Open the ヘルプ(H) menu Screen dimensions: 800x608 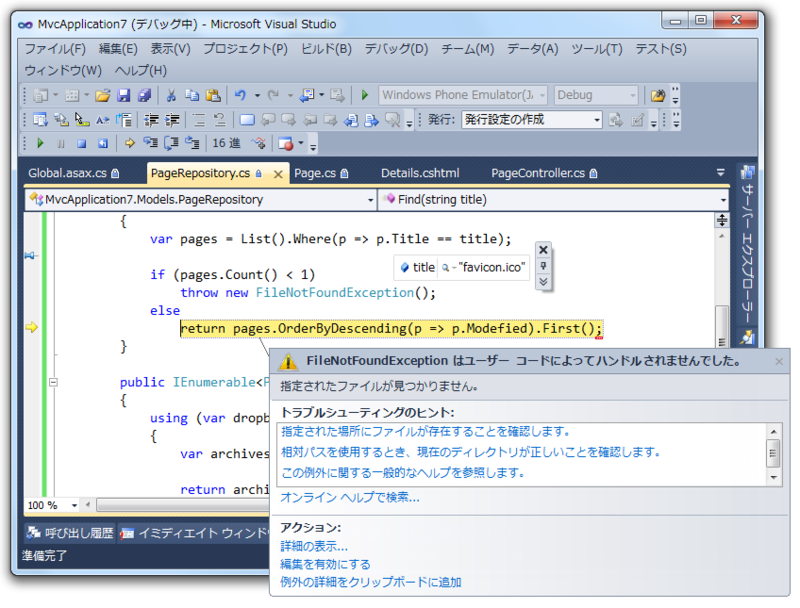point(141,70)
